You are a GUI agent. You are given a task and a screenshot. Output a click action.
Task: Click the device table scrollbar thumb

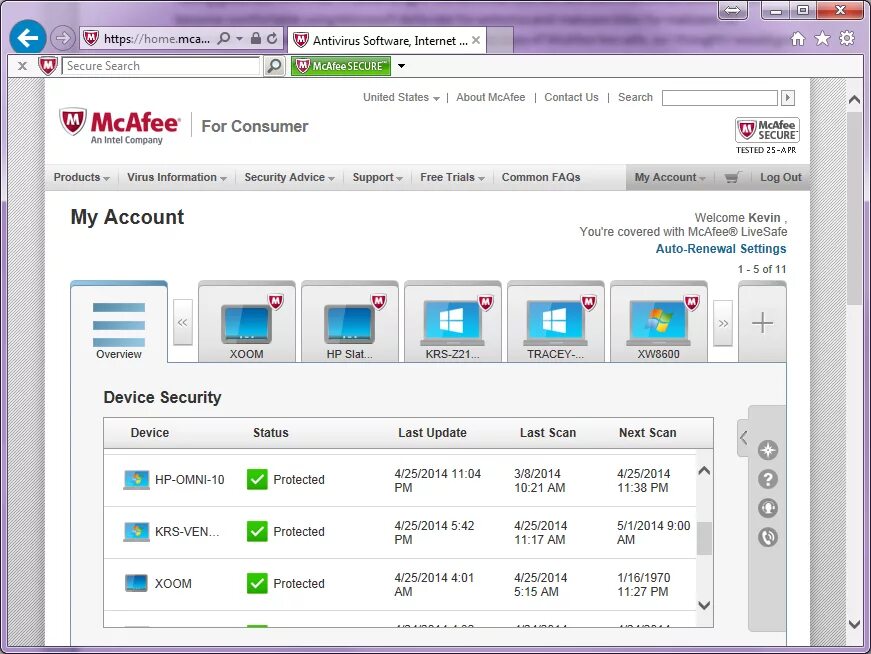click(x=704, y=538)
